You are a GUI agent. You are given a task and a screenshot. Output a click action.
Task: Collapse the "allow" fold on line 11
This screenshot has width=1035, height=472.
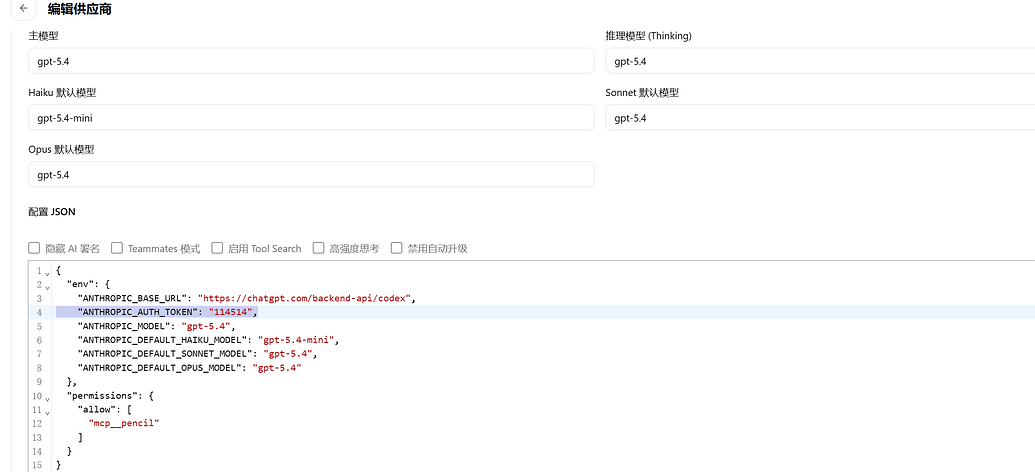pos(47,411)
